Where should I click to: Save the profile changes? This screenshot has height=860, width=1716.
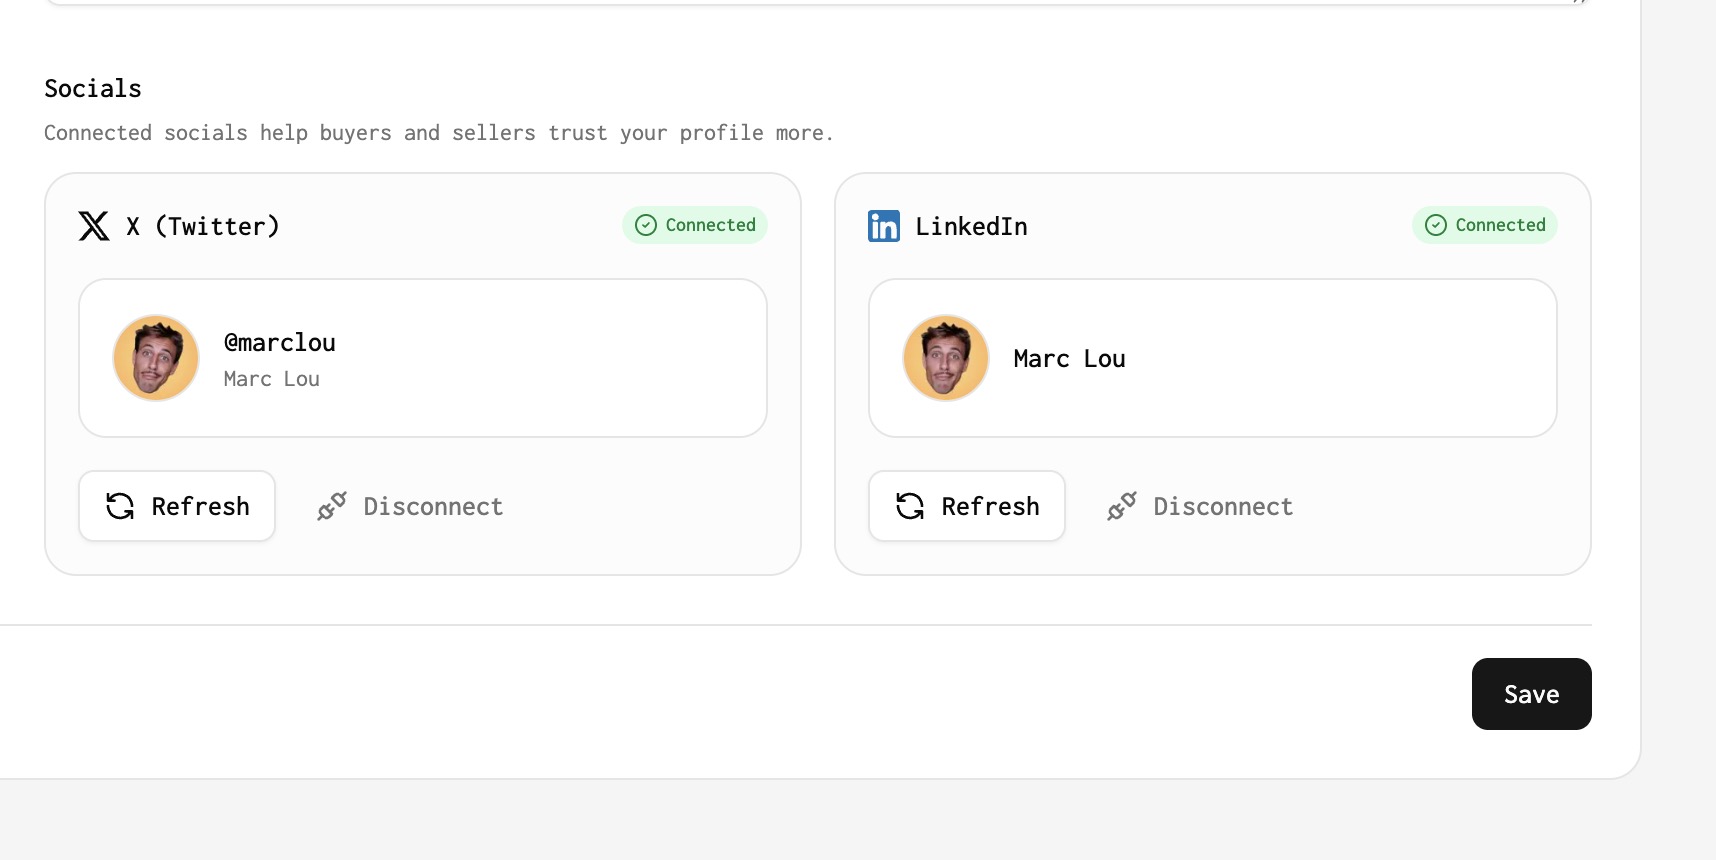pos(1531,694)
